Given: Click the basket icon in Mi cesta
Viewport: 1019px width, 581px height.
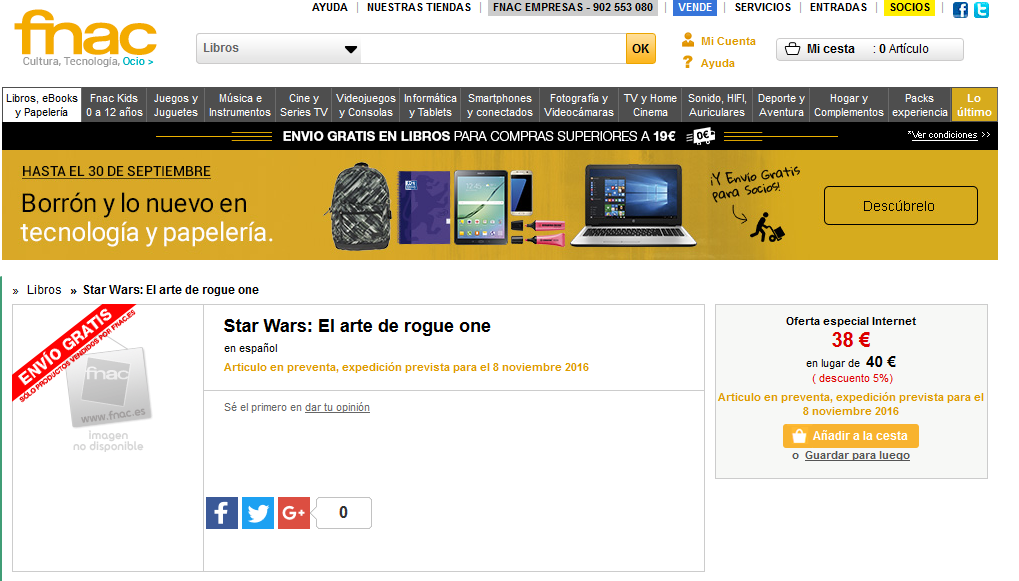Looking at the screenshot, I should [x=792, y=49].
